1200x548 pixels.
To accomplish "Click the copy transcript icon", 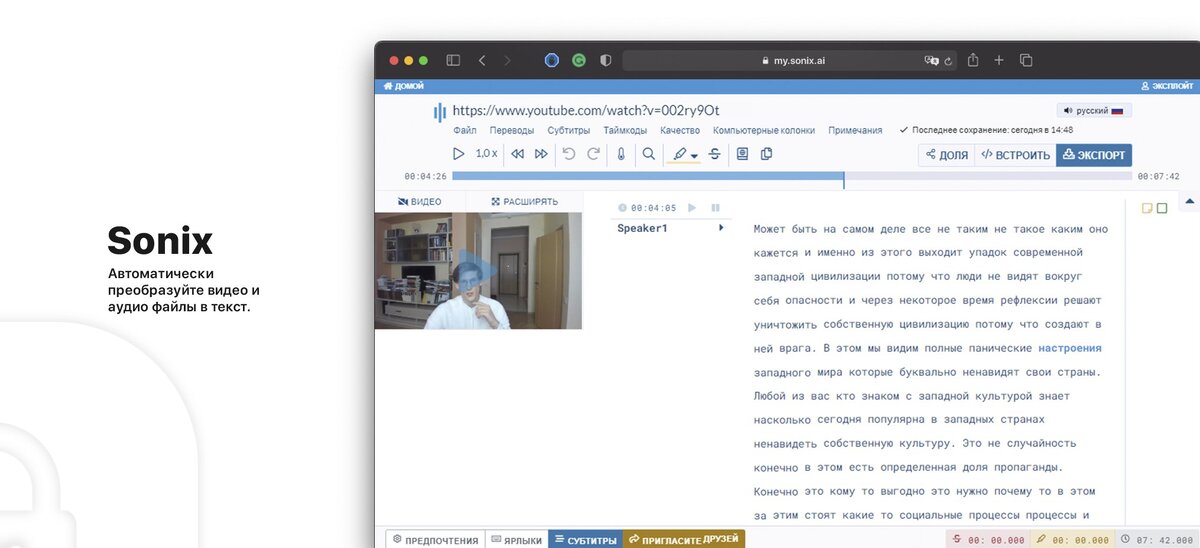I will [767, 154].
